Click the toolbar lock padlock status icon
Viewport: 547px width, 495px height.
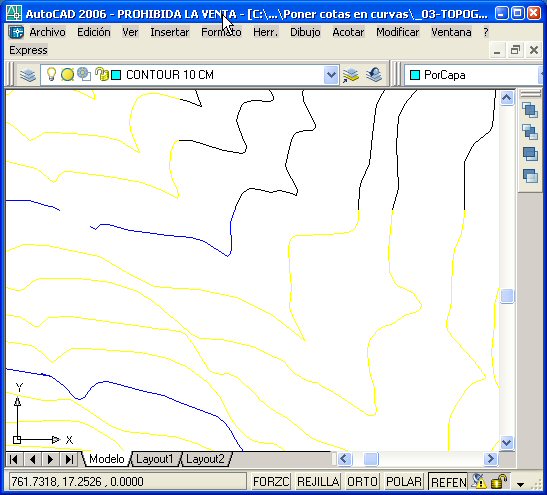click(499, 482)
